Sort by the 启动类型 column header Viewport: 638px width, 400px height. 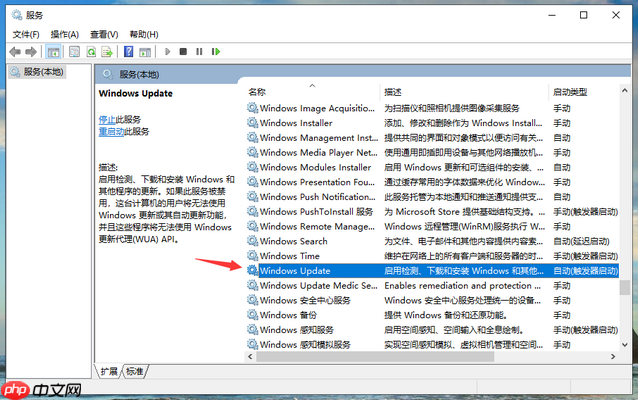click(584, 92)
